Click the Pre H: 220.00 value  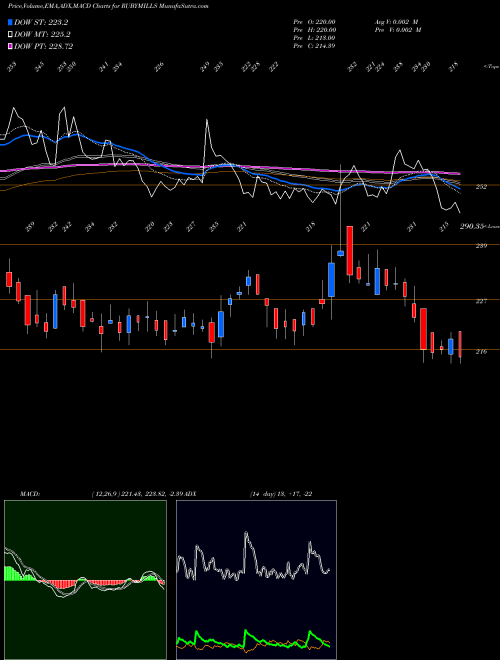314,30
